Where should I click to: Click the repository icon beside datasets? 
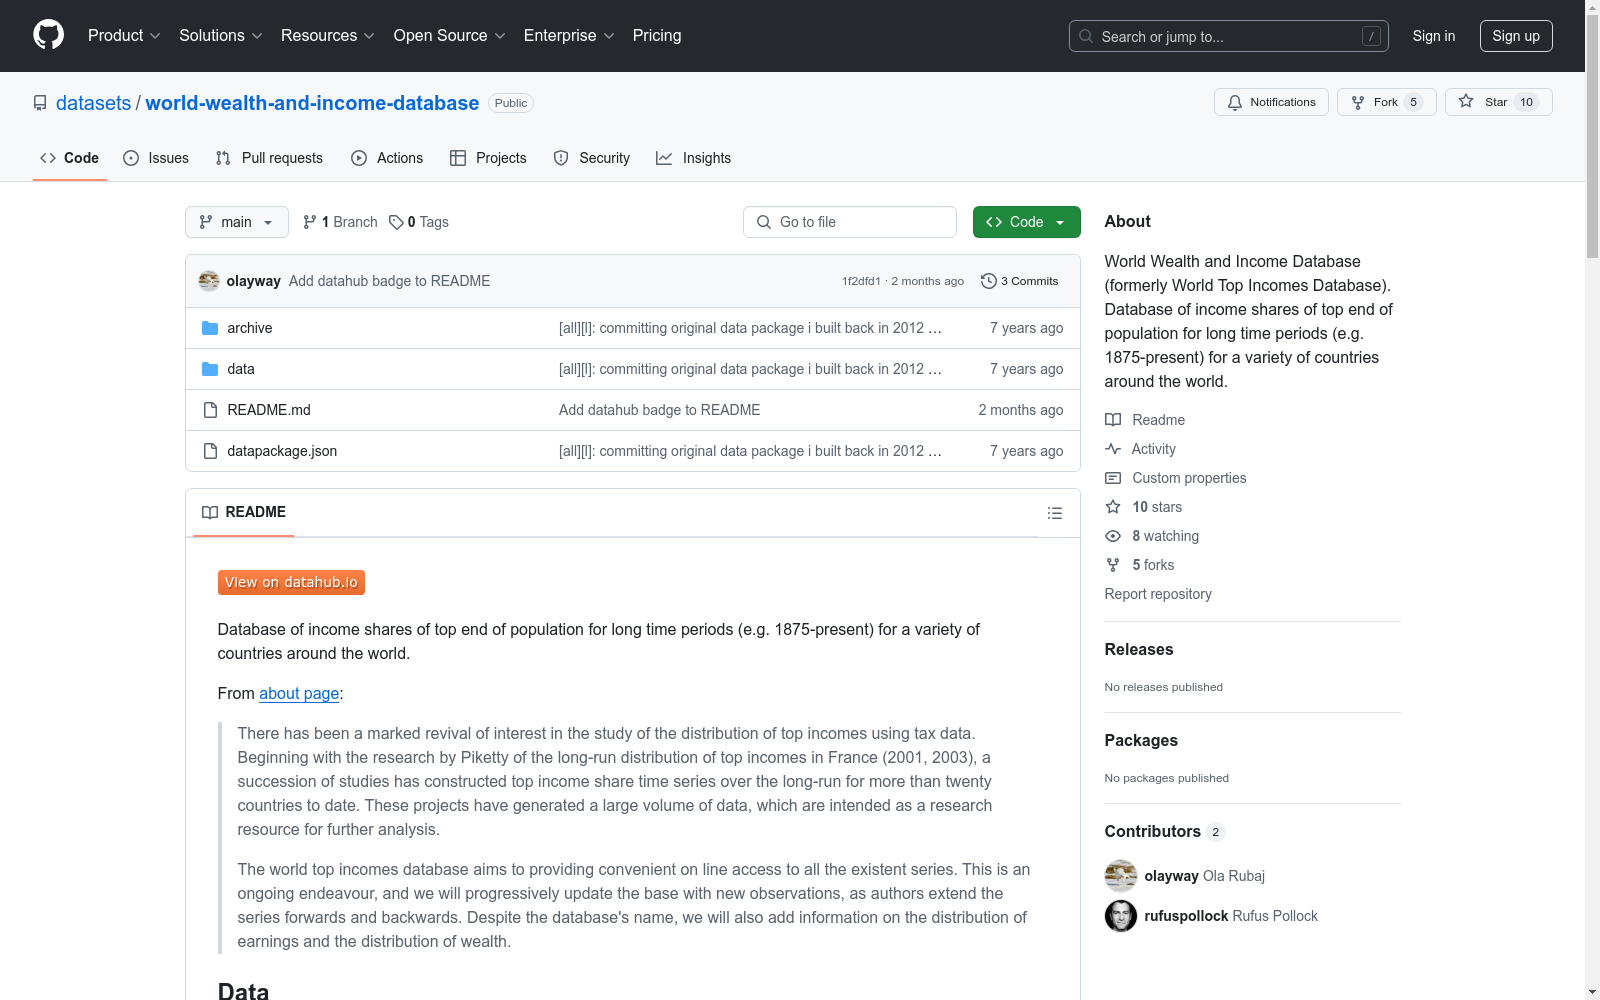tap(40, 103)
